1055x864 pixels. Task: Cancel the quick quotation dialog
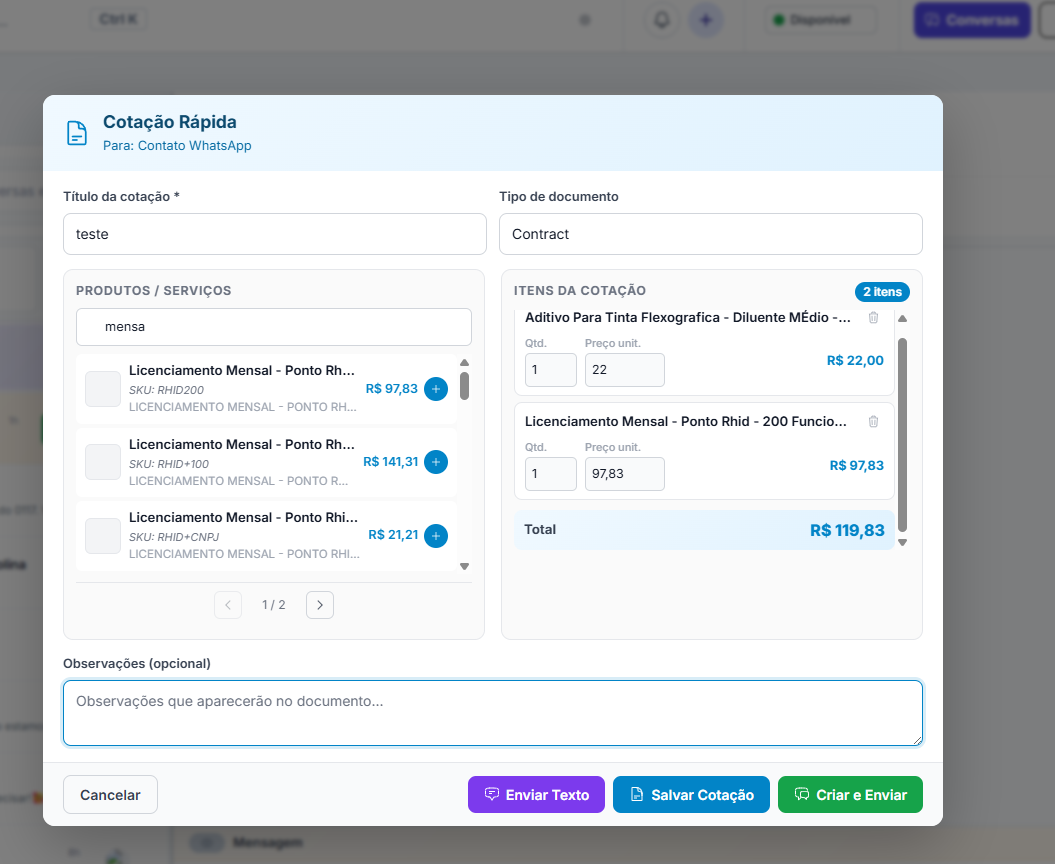pyautogui.click(x=110, y=795)
